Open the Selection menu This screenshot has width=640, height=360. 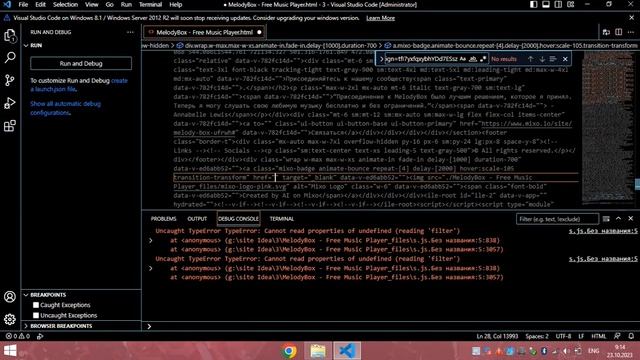coord(65,4)
